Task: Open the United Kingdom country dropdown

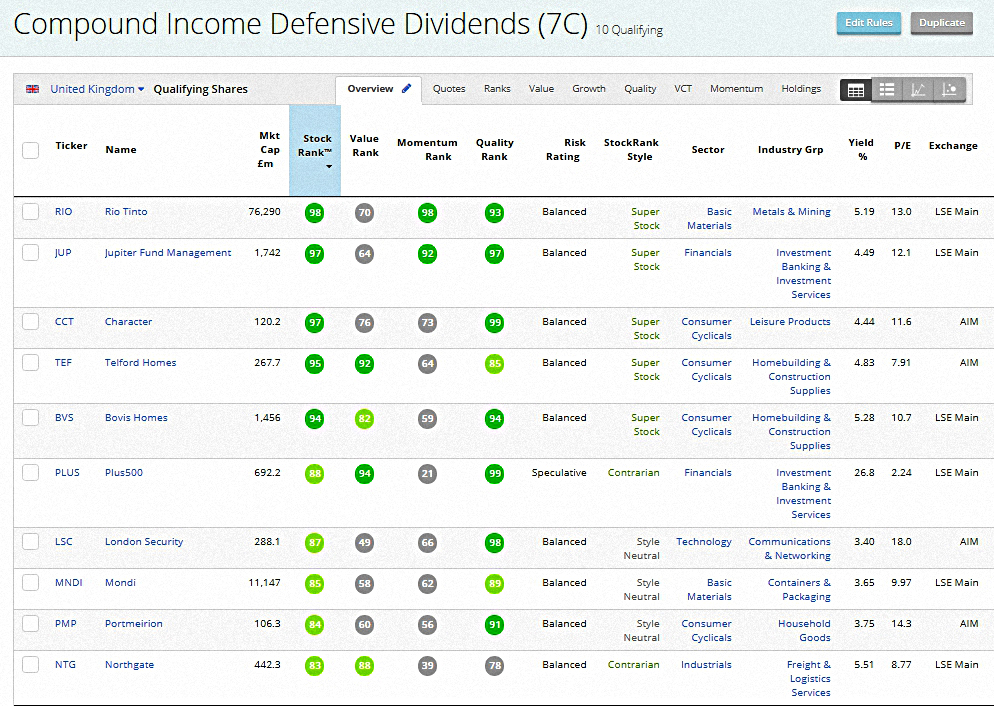Action: [x=97, y=89]
